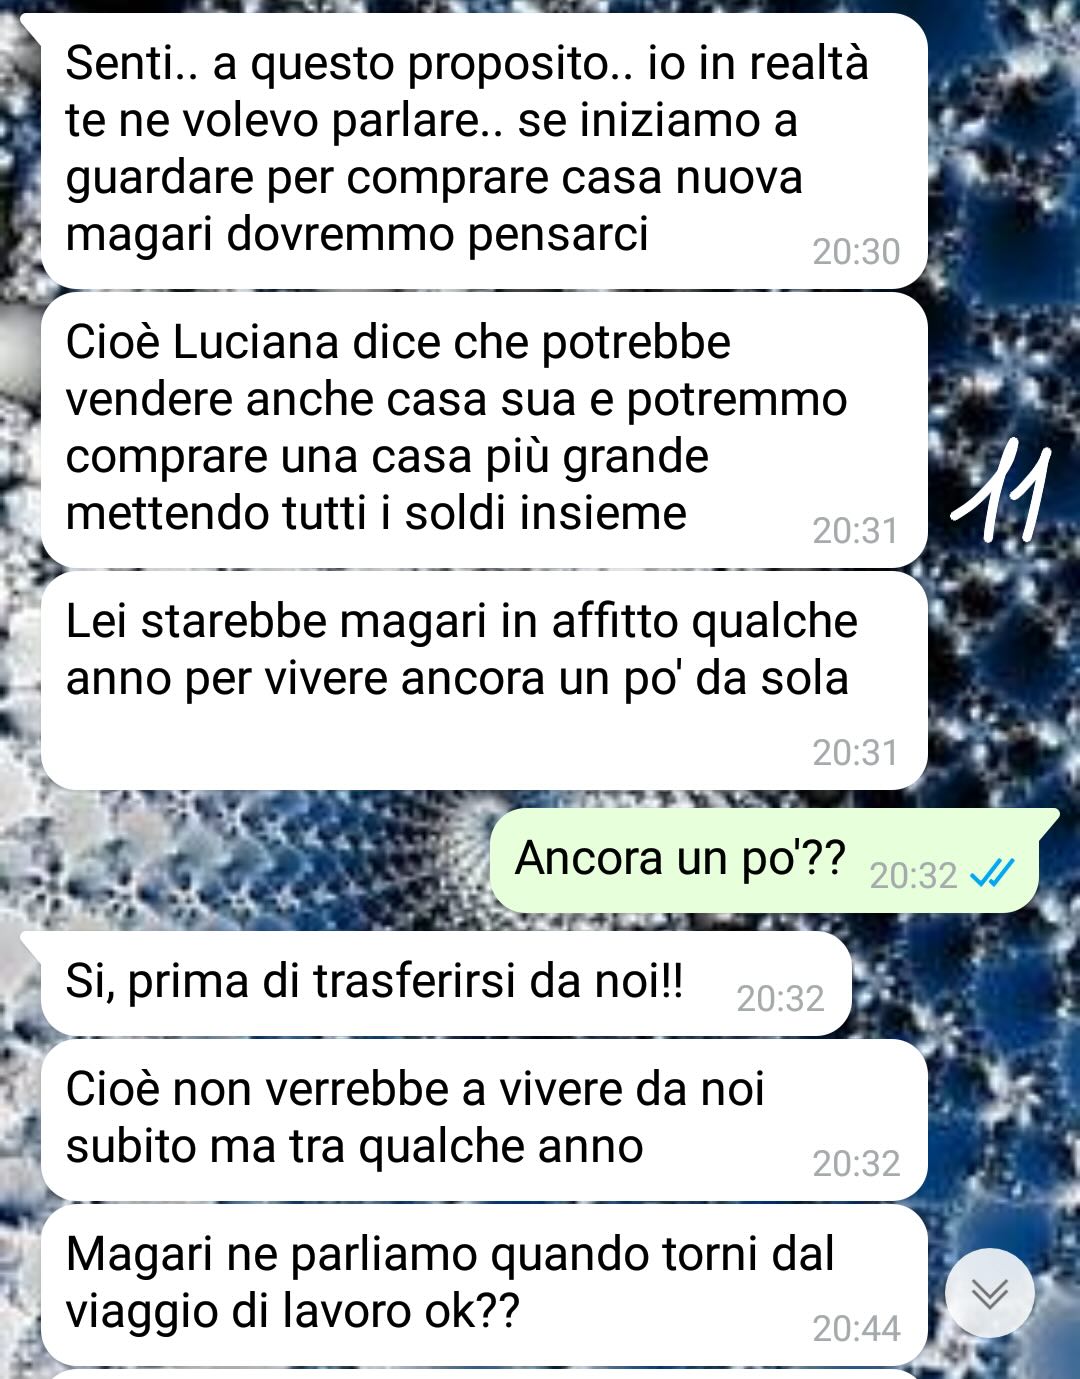Tap the 20:44 timestamp on last message
Viewport: 1080px width, 1379px height.
click(x=856, y=1329)
